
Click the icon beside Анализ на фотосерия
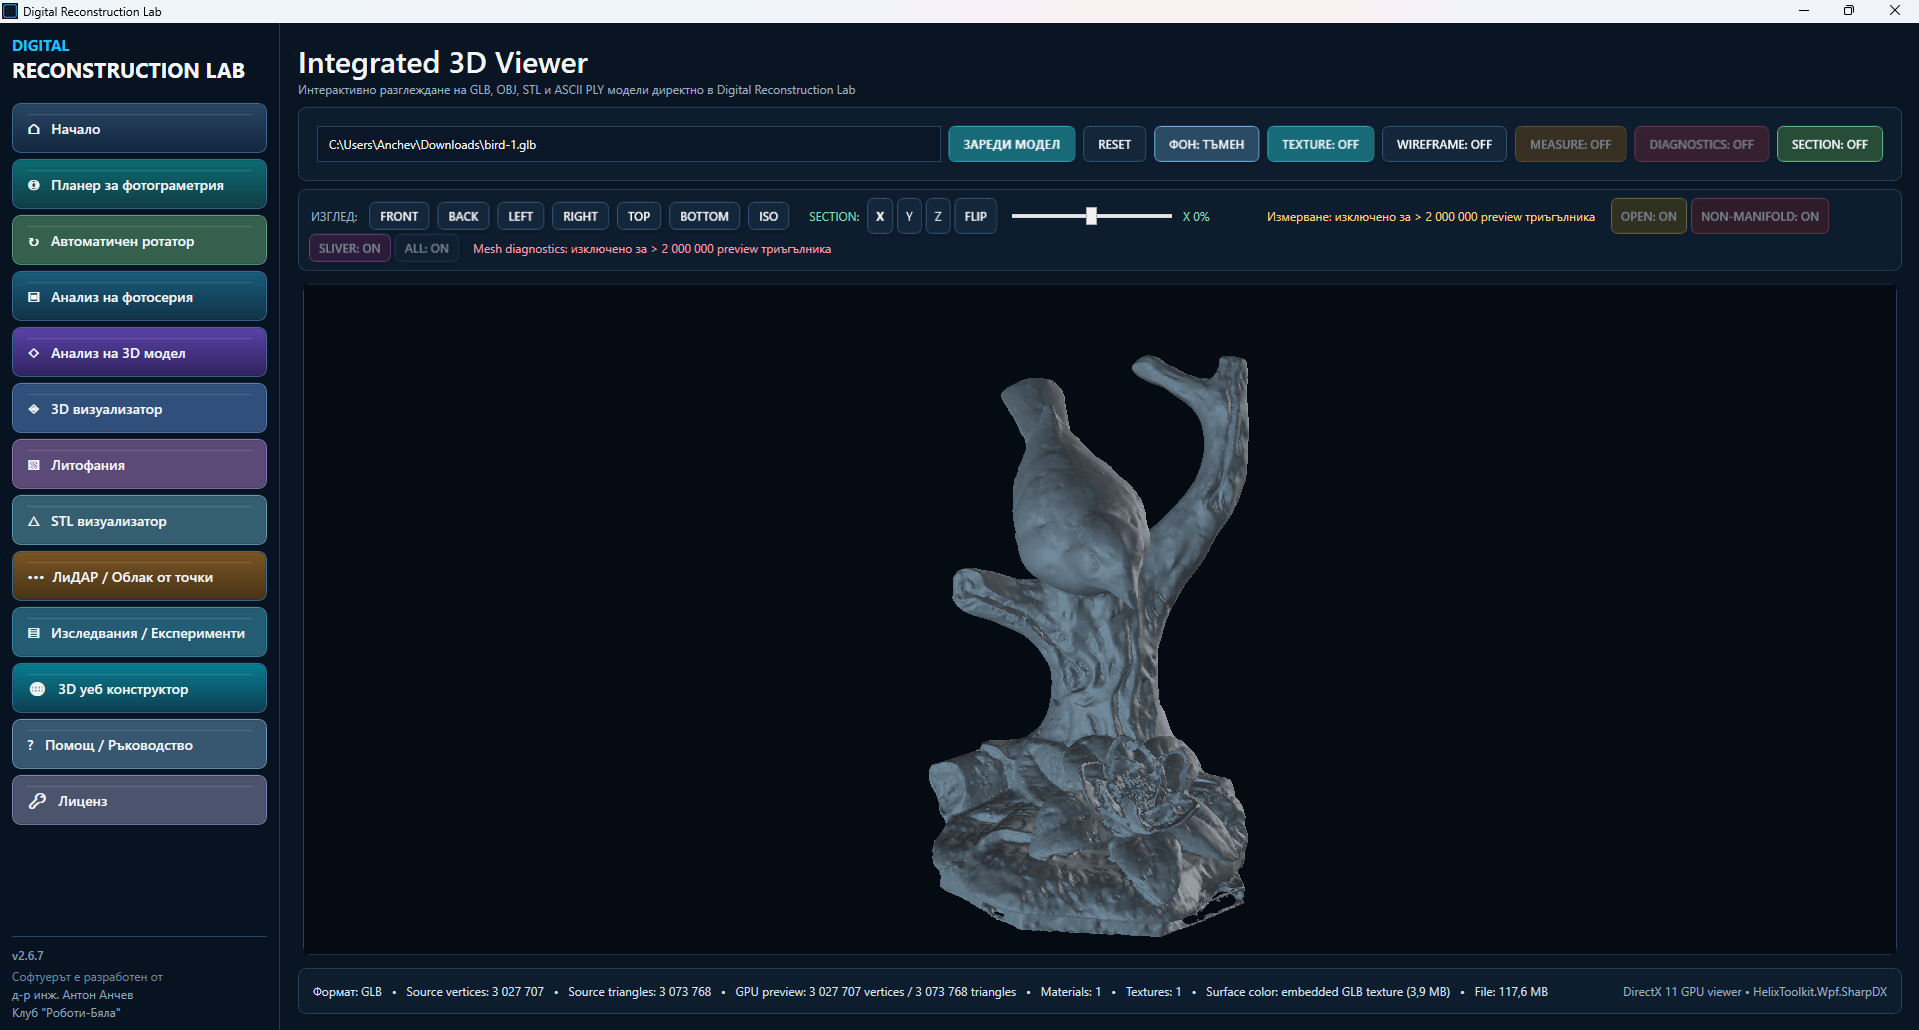click(x=34, y=297)
